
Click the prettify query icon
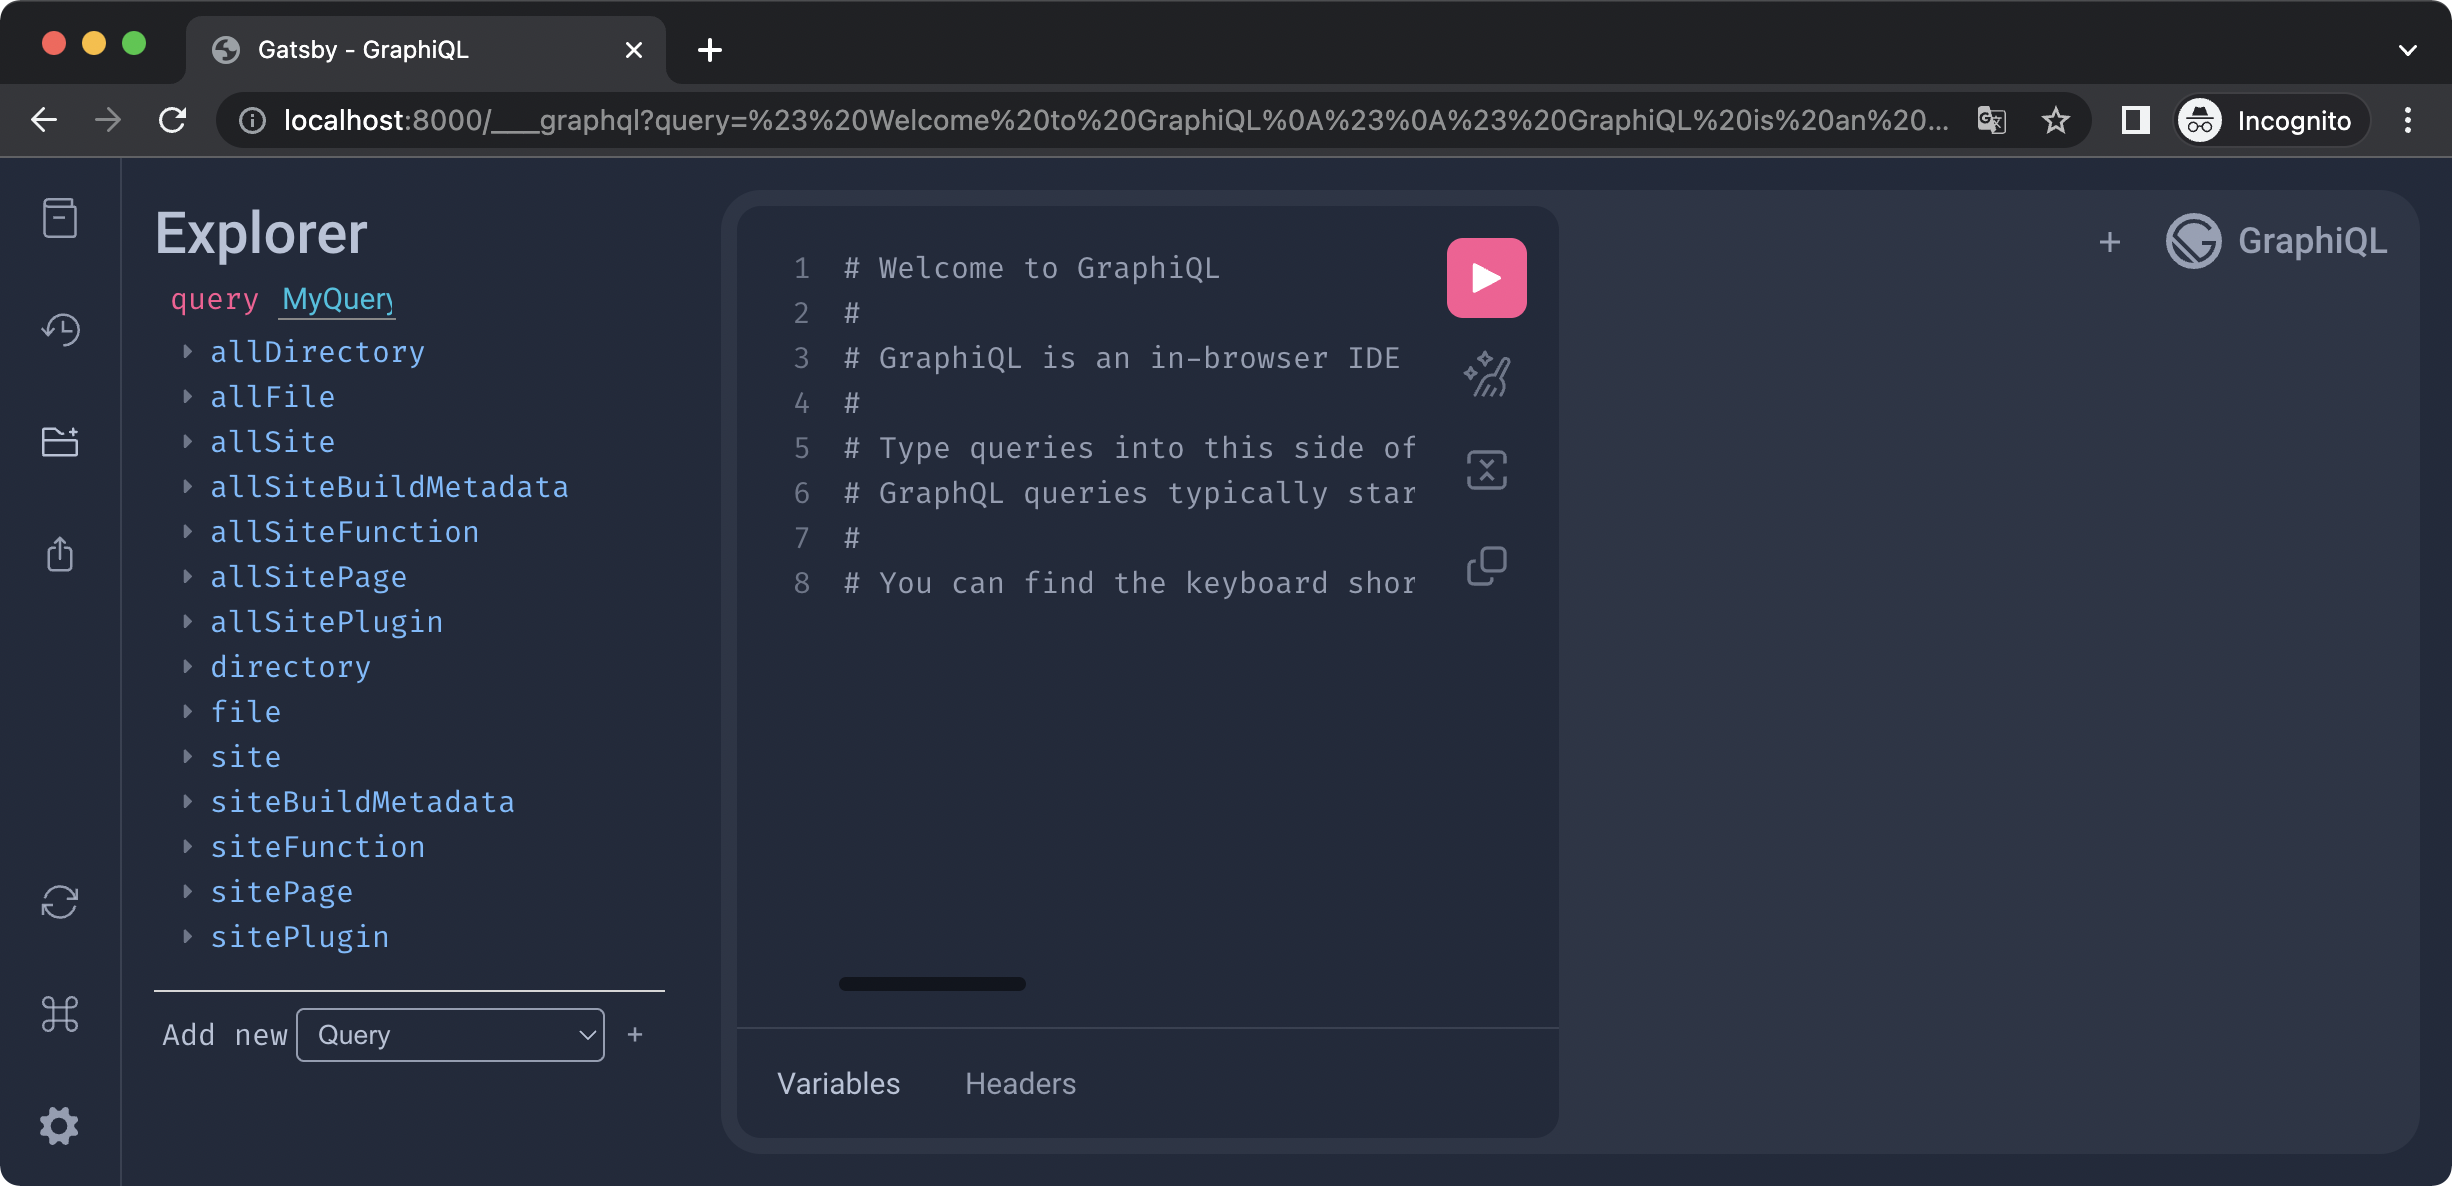point(1486,375)
